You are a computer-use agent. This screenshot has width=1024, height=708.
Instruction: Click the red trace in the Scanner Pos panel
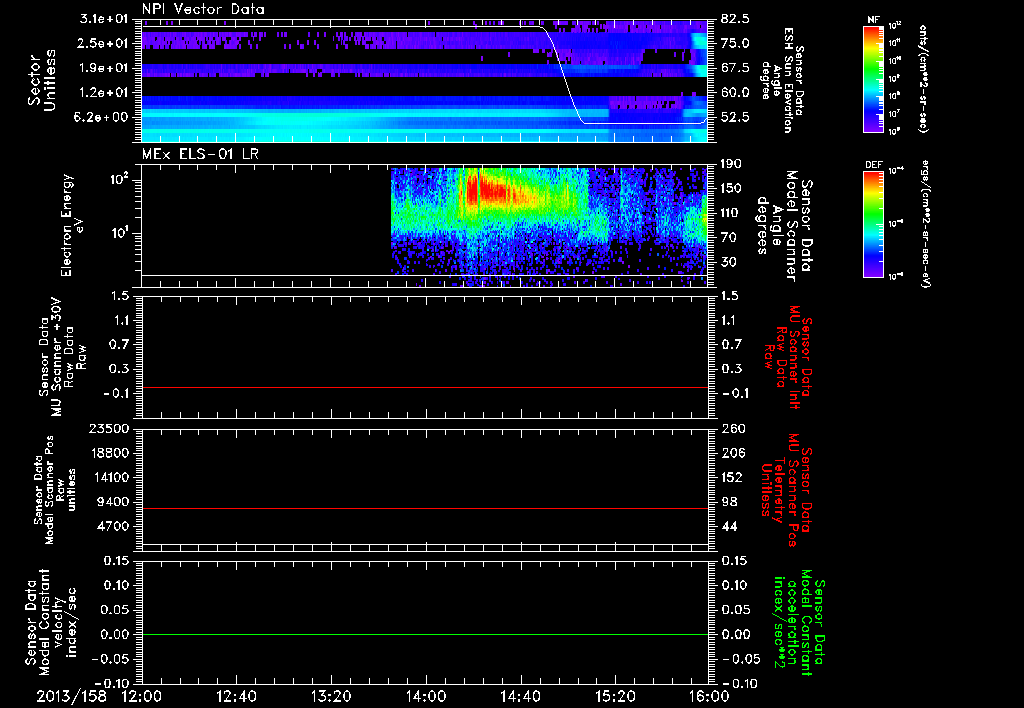[x=425, y=508]
